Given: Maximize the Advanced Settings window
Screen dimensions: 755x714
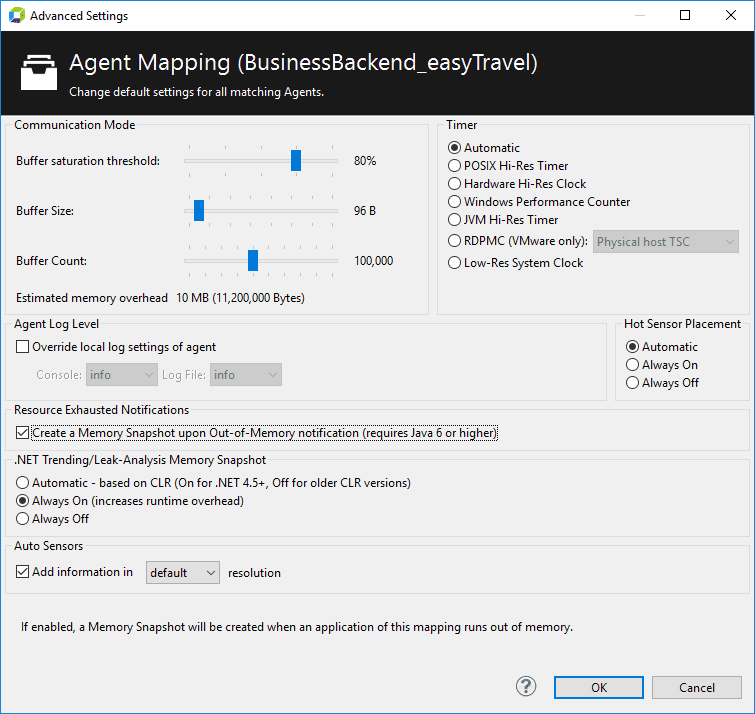Looking at the screenshot, I should tap(685, 15).
